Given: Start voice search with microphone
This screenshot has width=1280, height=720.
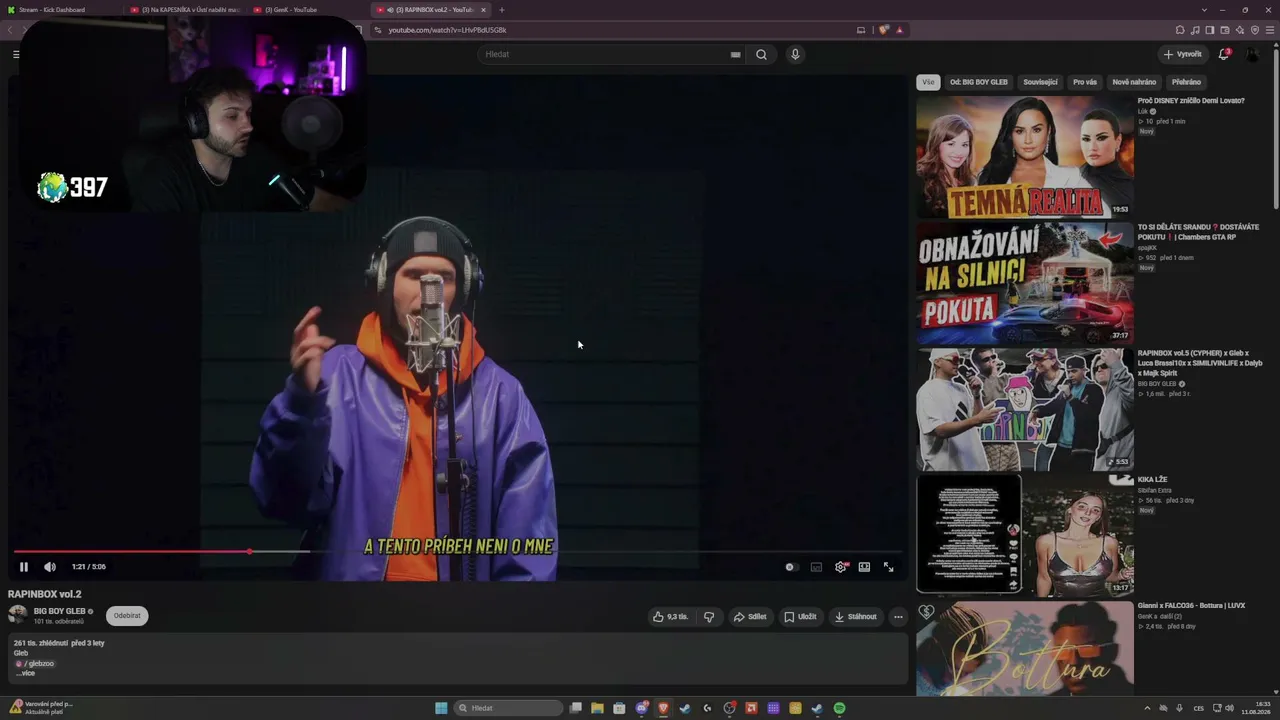Looking at the screenshot, I should pyautogui.click(x=795, y=54).
